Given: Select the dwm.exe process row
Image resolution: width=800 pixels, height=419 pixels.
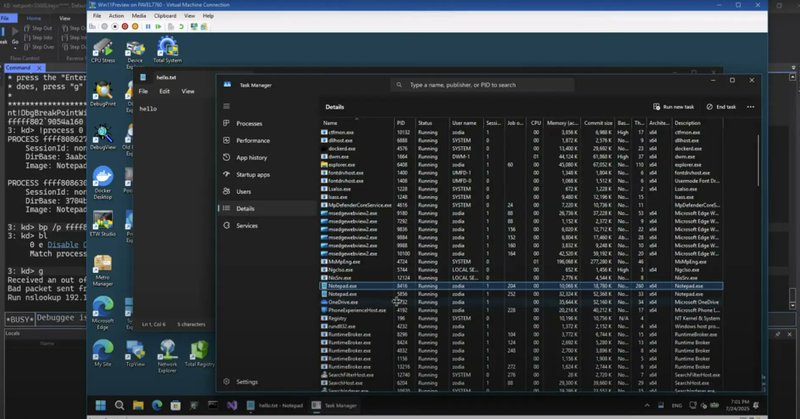Looking at the screenshot, I should [521, 157].
